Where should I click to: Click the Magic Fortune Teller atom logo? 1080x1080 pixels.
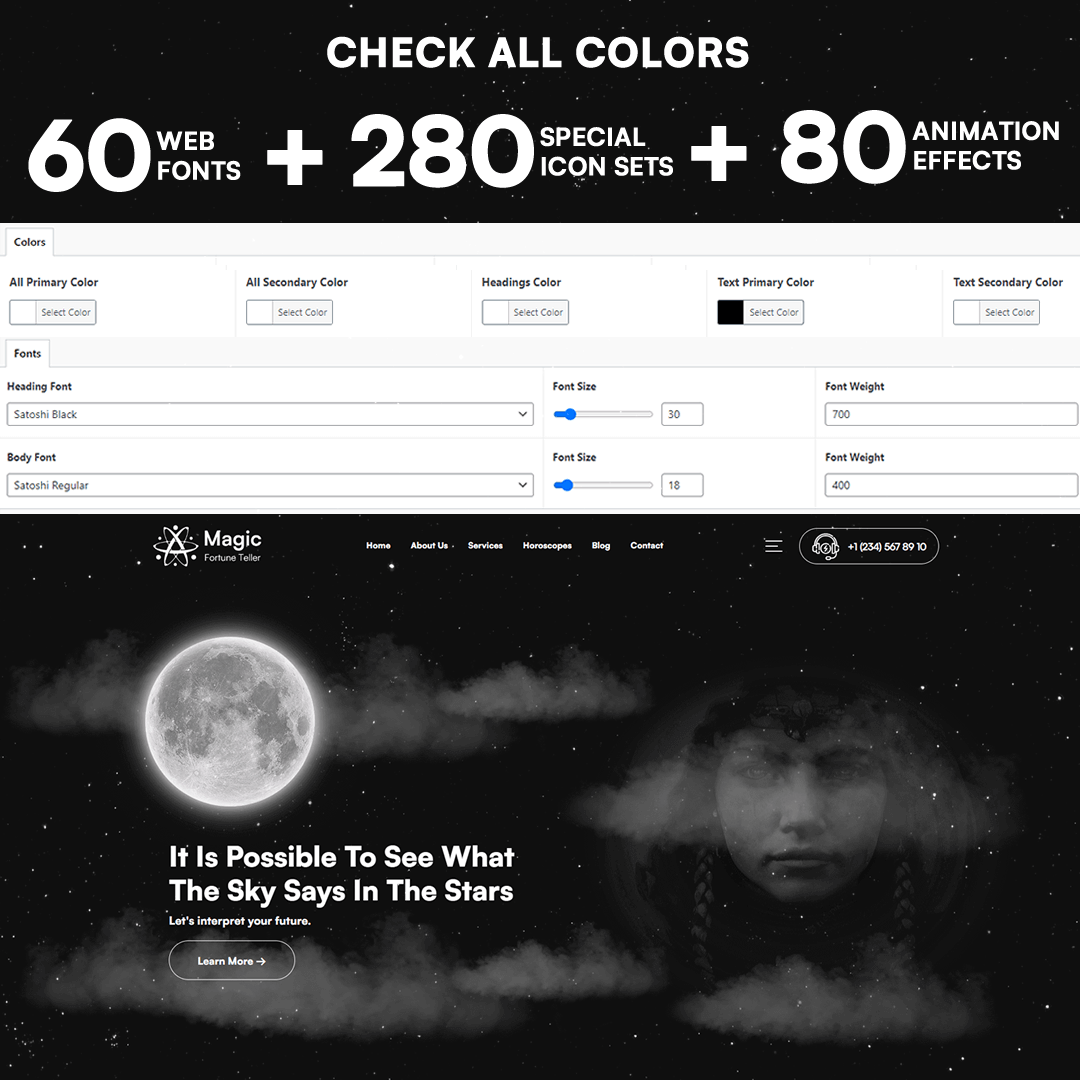click(x=175, y=546)
